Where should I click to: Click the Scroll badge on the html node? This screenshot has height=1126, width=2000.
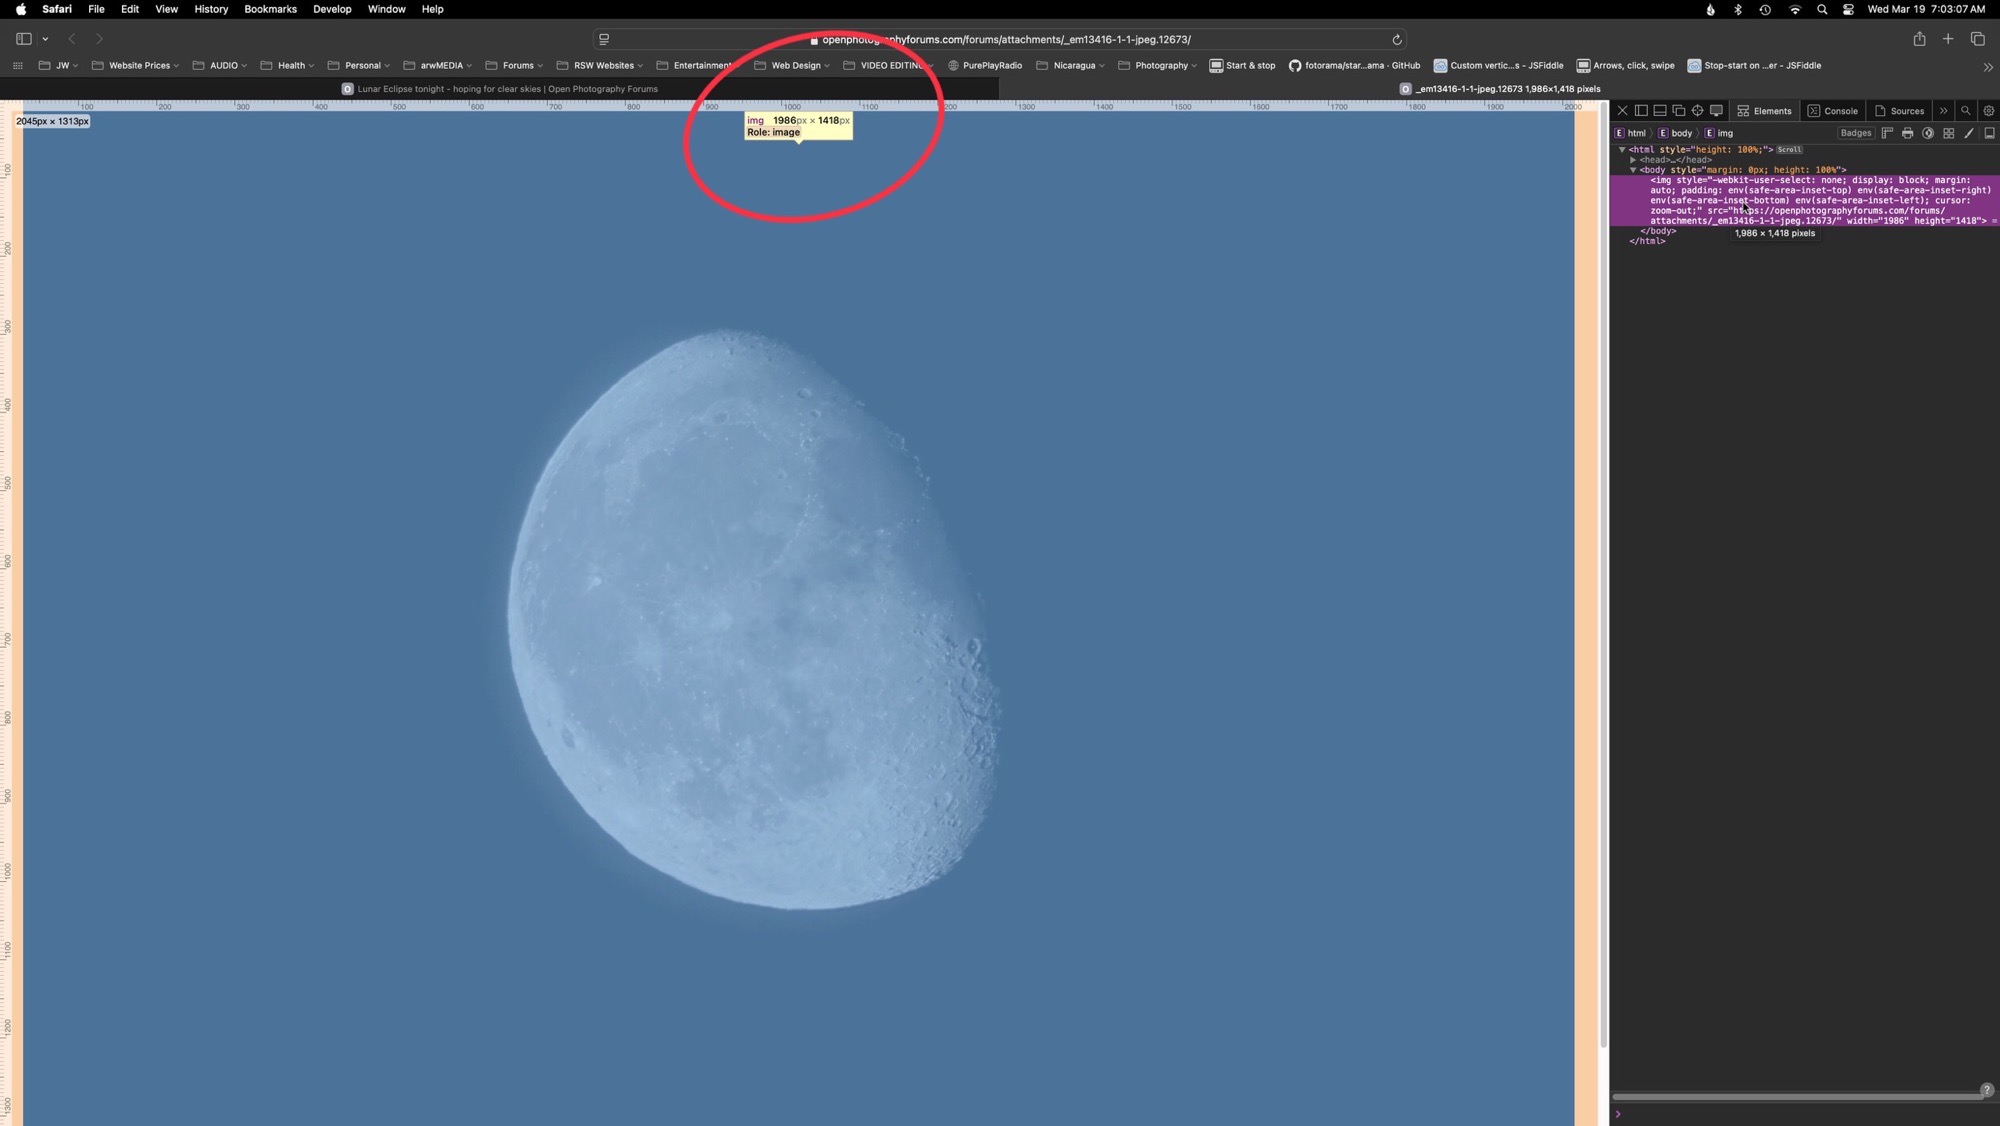(1789, 150)
